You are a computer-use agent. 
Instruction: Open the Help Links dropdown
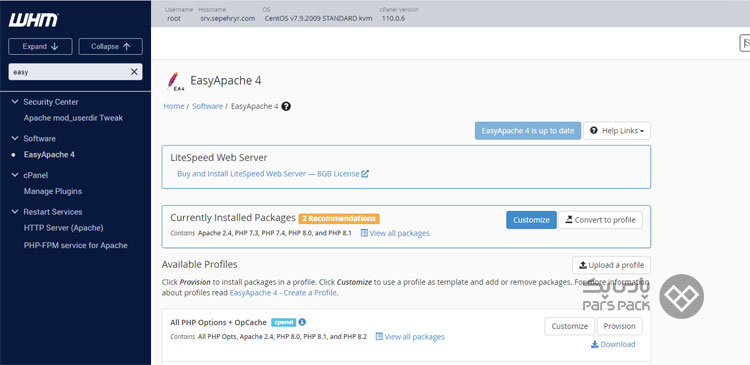point(617,131)
